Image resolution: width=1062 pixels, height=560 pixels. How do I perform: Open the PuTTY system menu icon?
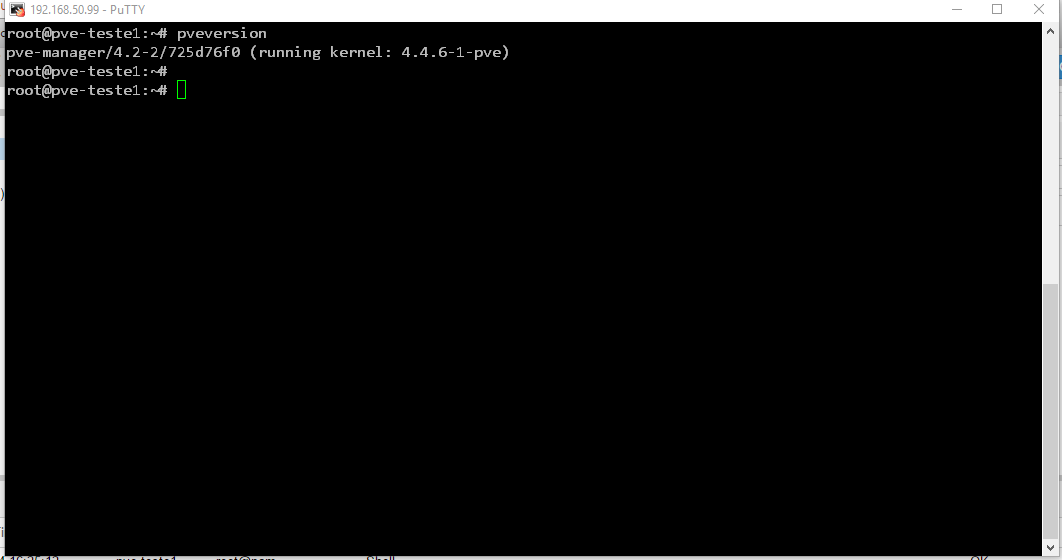point(17,9)
